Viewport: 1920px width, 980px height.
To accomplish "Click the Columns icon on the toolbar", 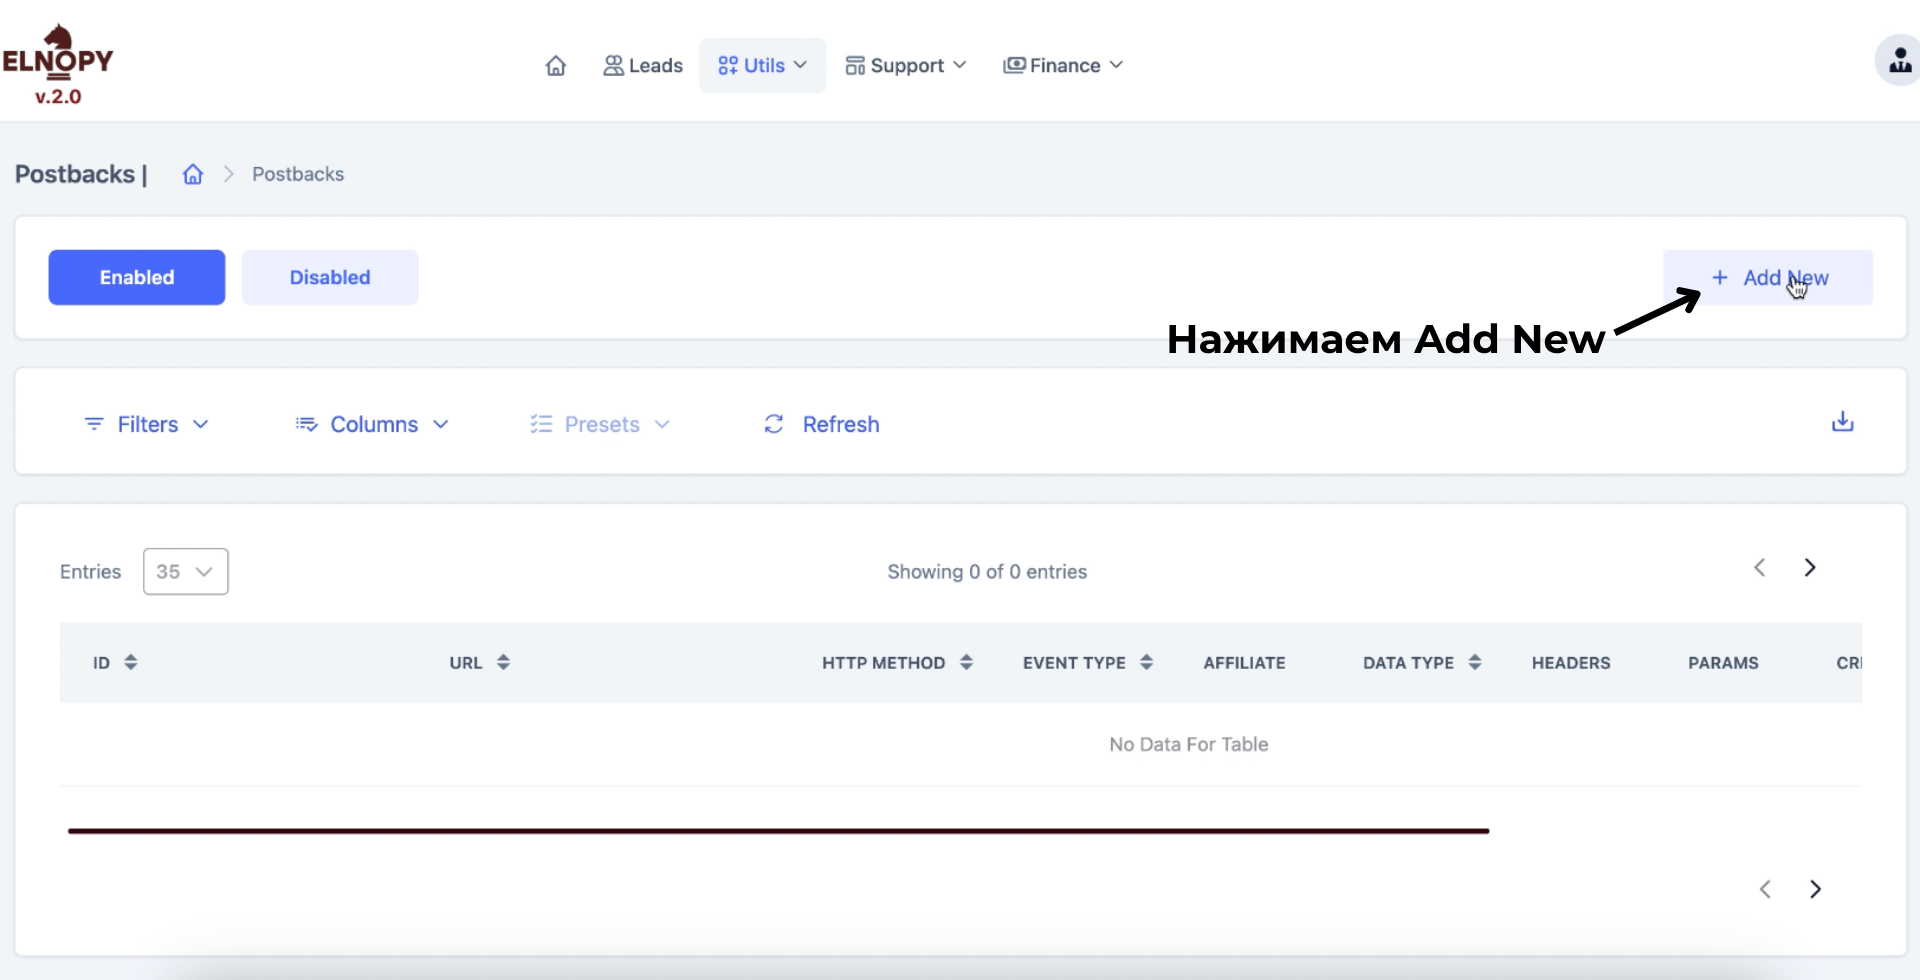I will pyautogui.click(x=307, y=424).
